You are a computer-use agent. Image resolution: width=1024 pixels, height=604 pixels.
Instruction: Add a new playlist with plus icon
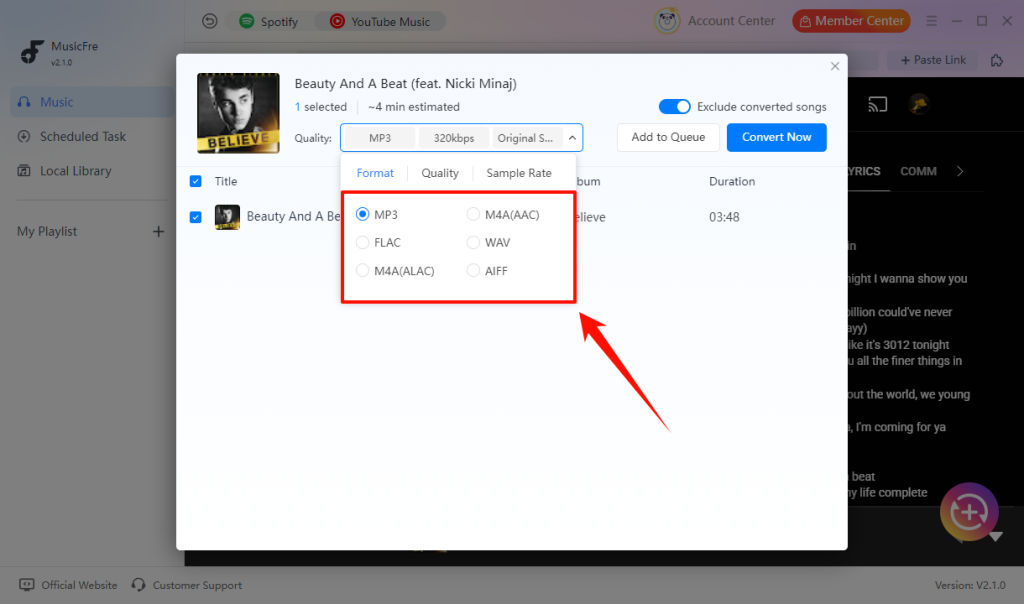(x=158, y=232)
